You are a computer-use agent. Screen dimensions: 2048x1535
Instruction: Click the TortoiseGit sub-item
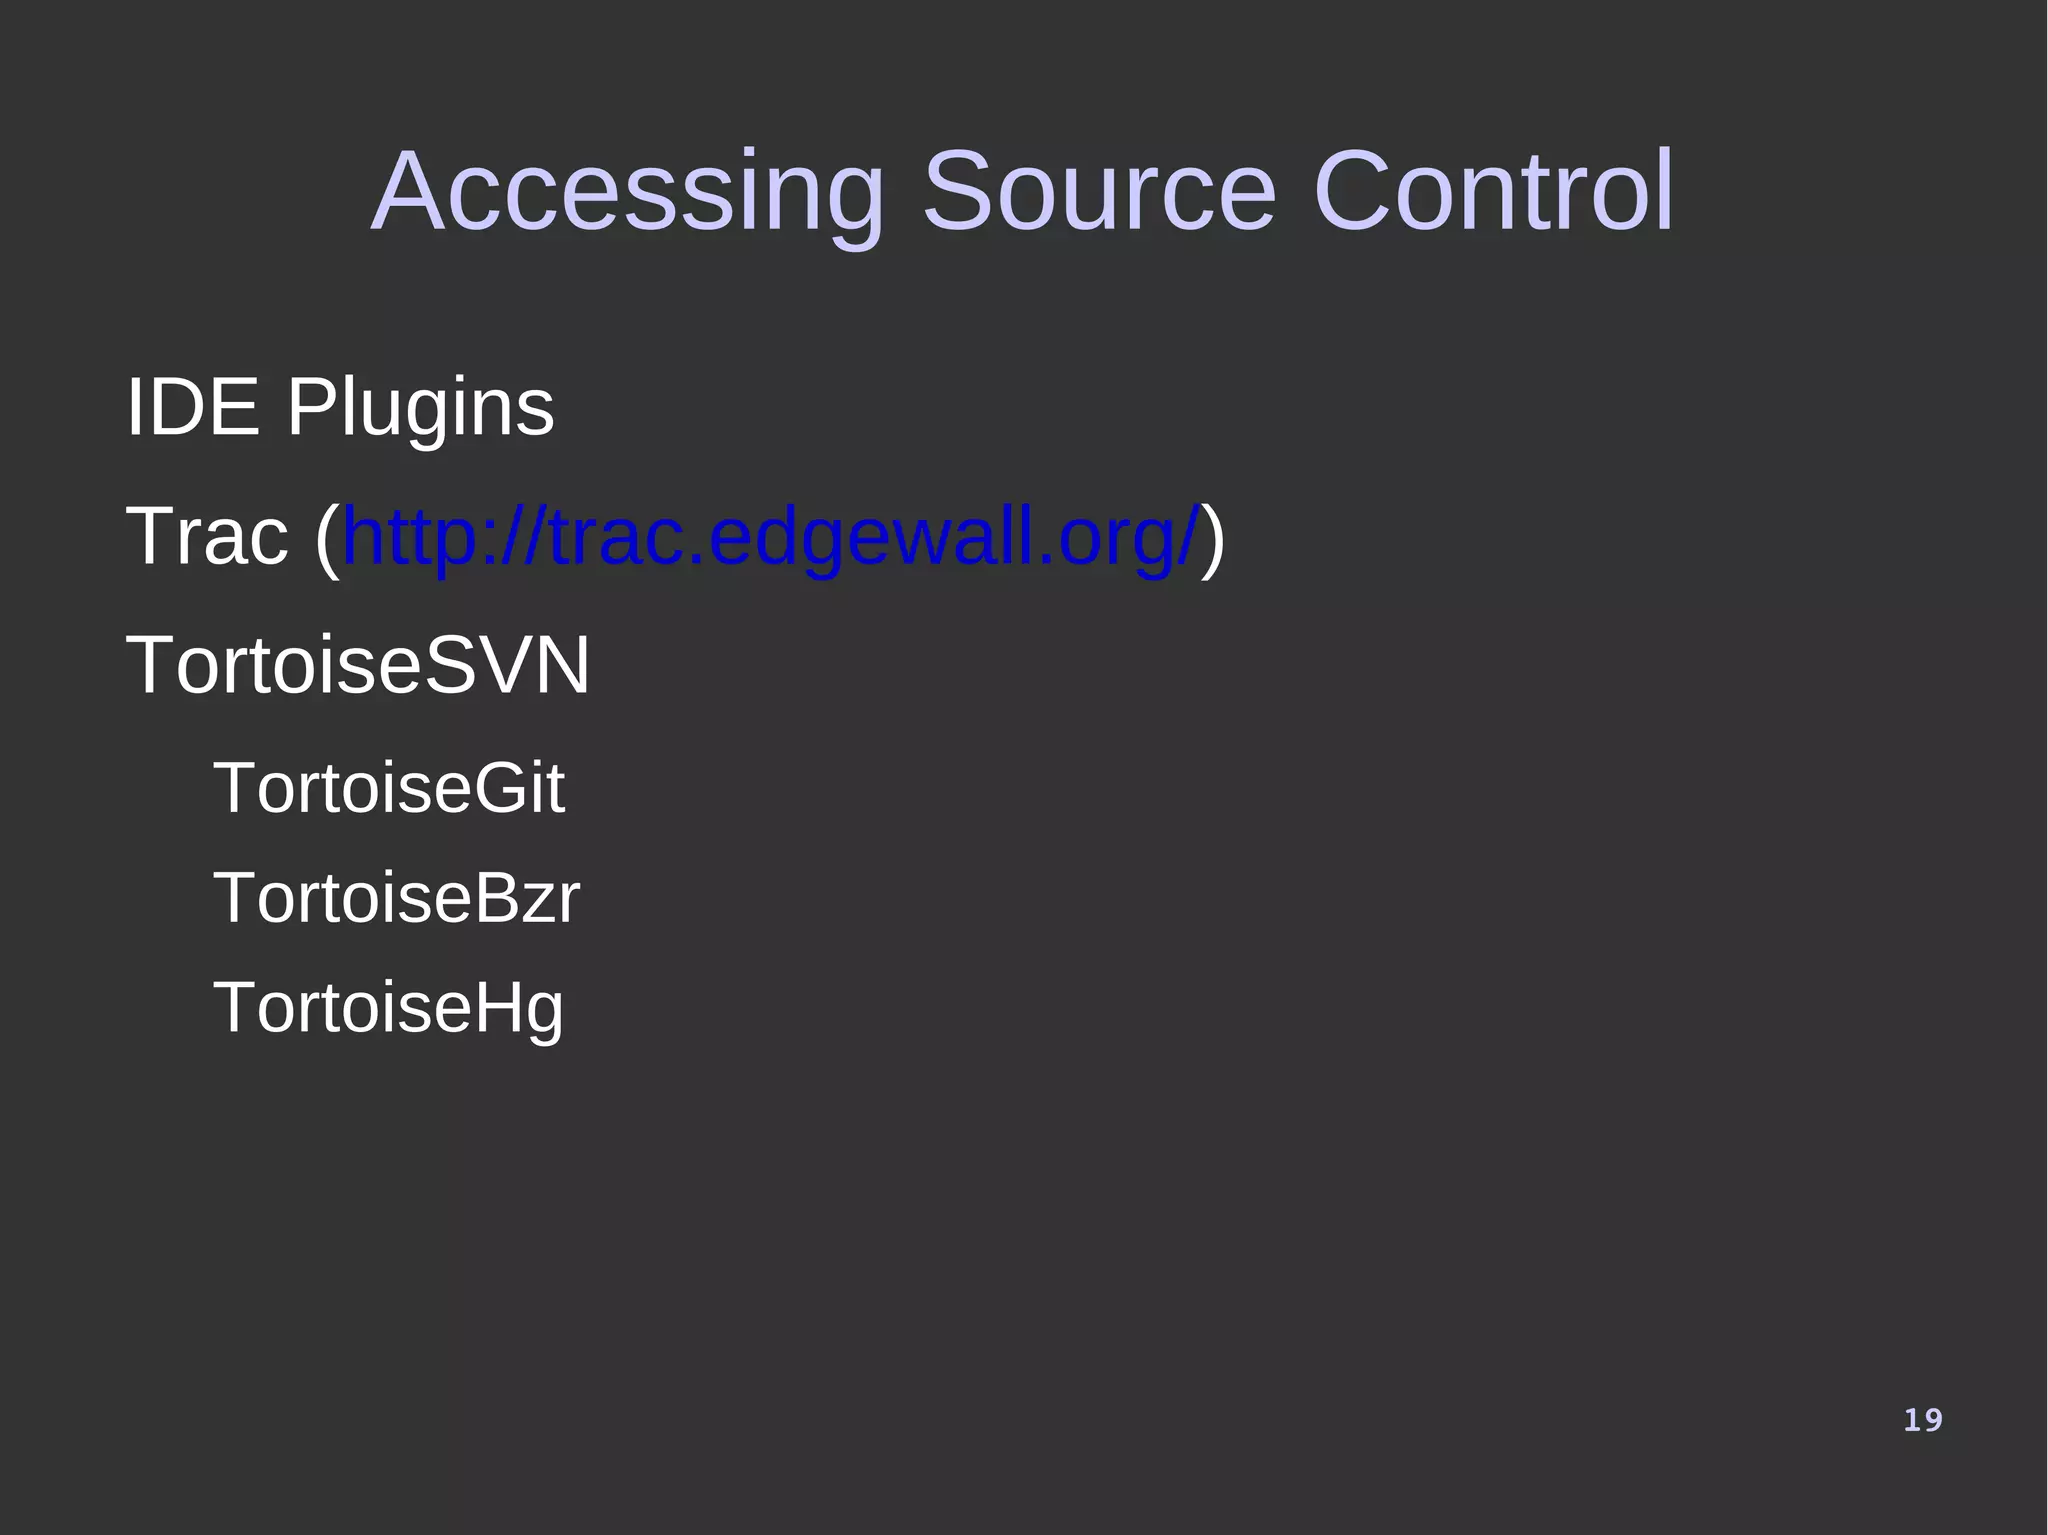389,788
